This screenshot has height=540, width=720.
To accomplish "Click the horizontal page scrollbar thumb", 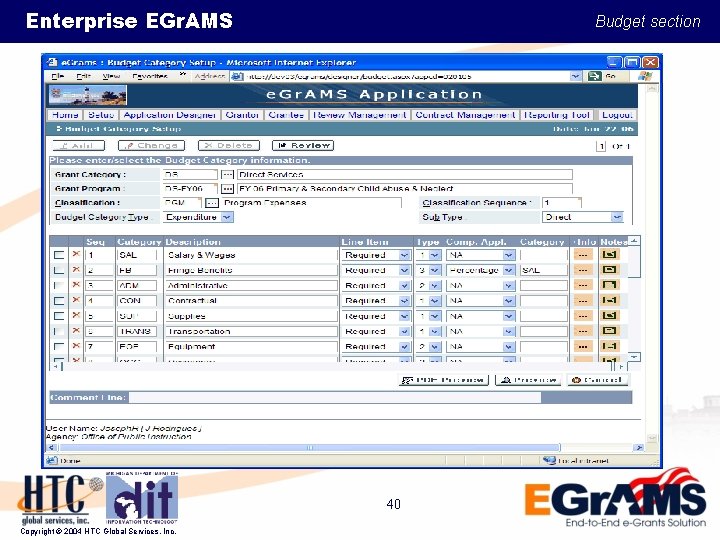I will click(309, 447).
